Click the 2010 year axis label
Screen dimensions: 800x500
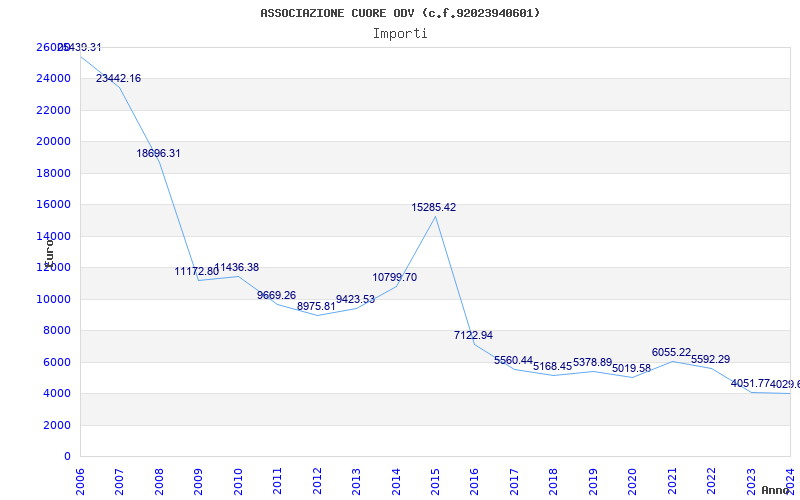point(238,482)
